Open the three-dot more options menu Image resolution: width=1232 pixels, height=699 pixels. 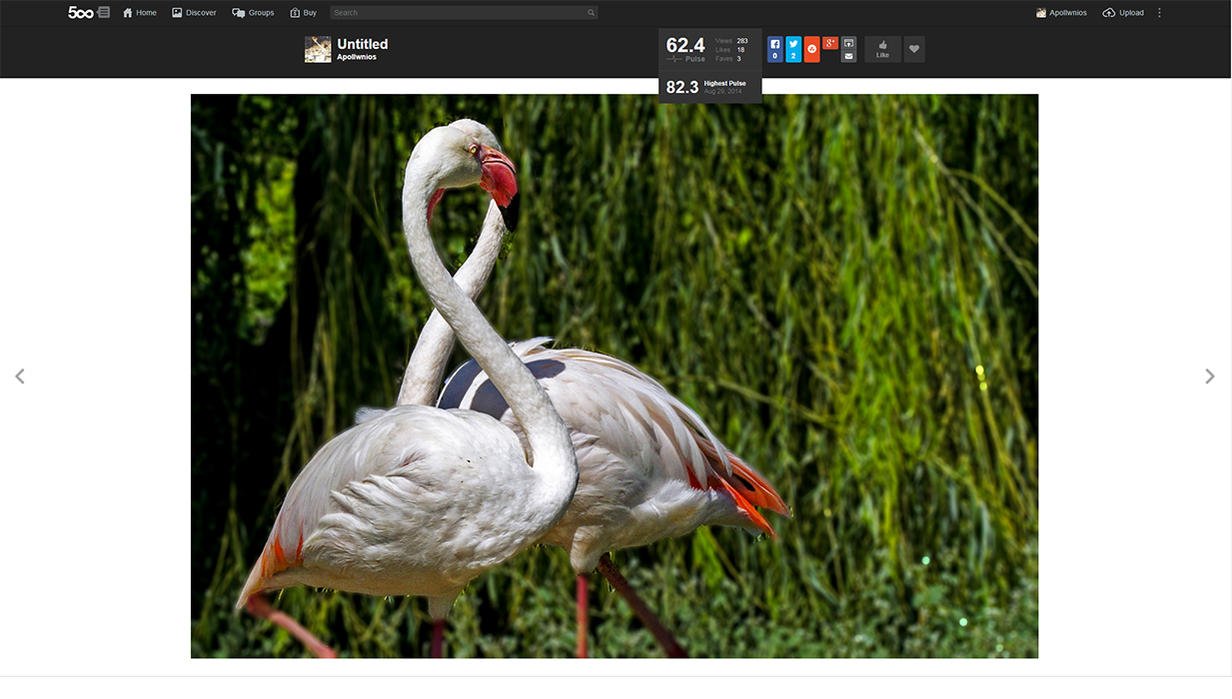coord(1160,13)
